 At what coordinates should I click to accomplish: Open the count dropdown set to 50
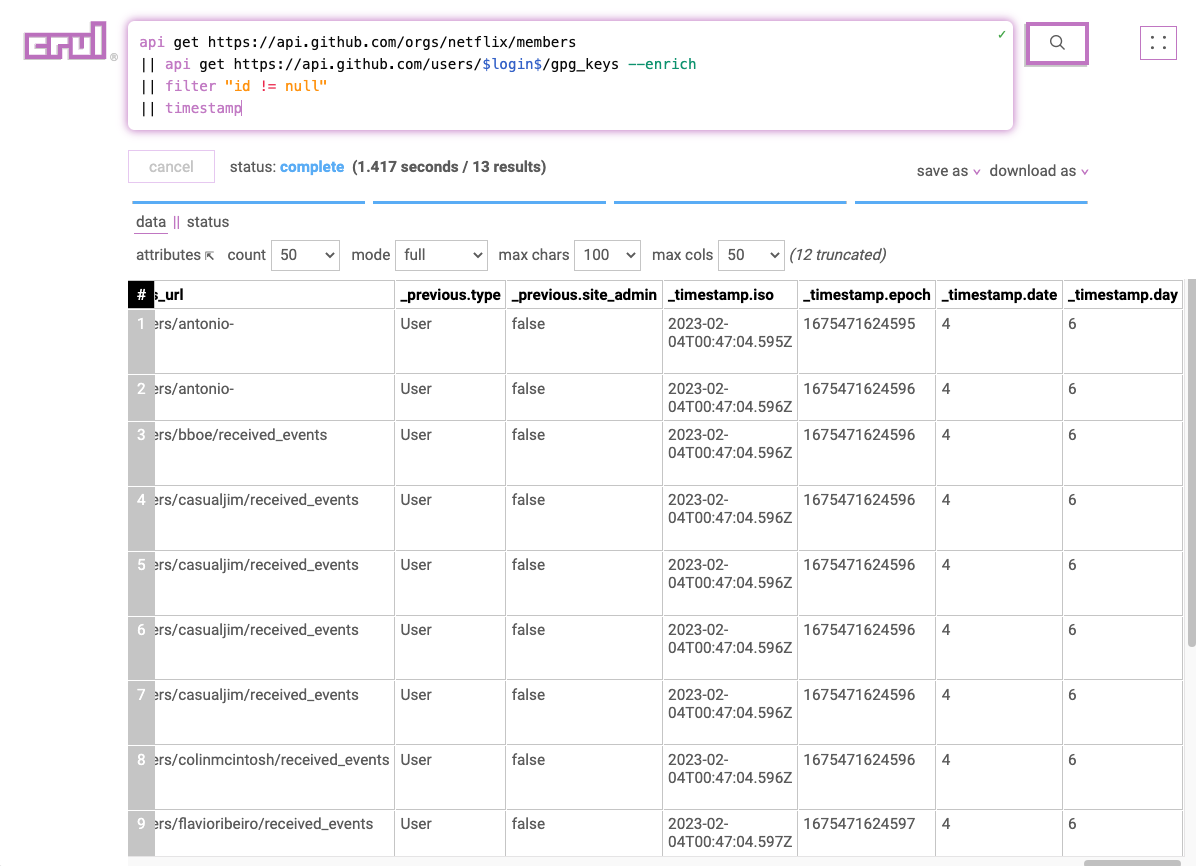(x=306, y=255)
